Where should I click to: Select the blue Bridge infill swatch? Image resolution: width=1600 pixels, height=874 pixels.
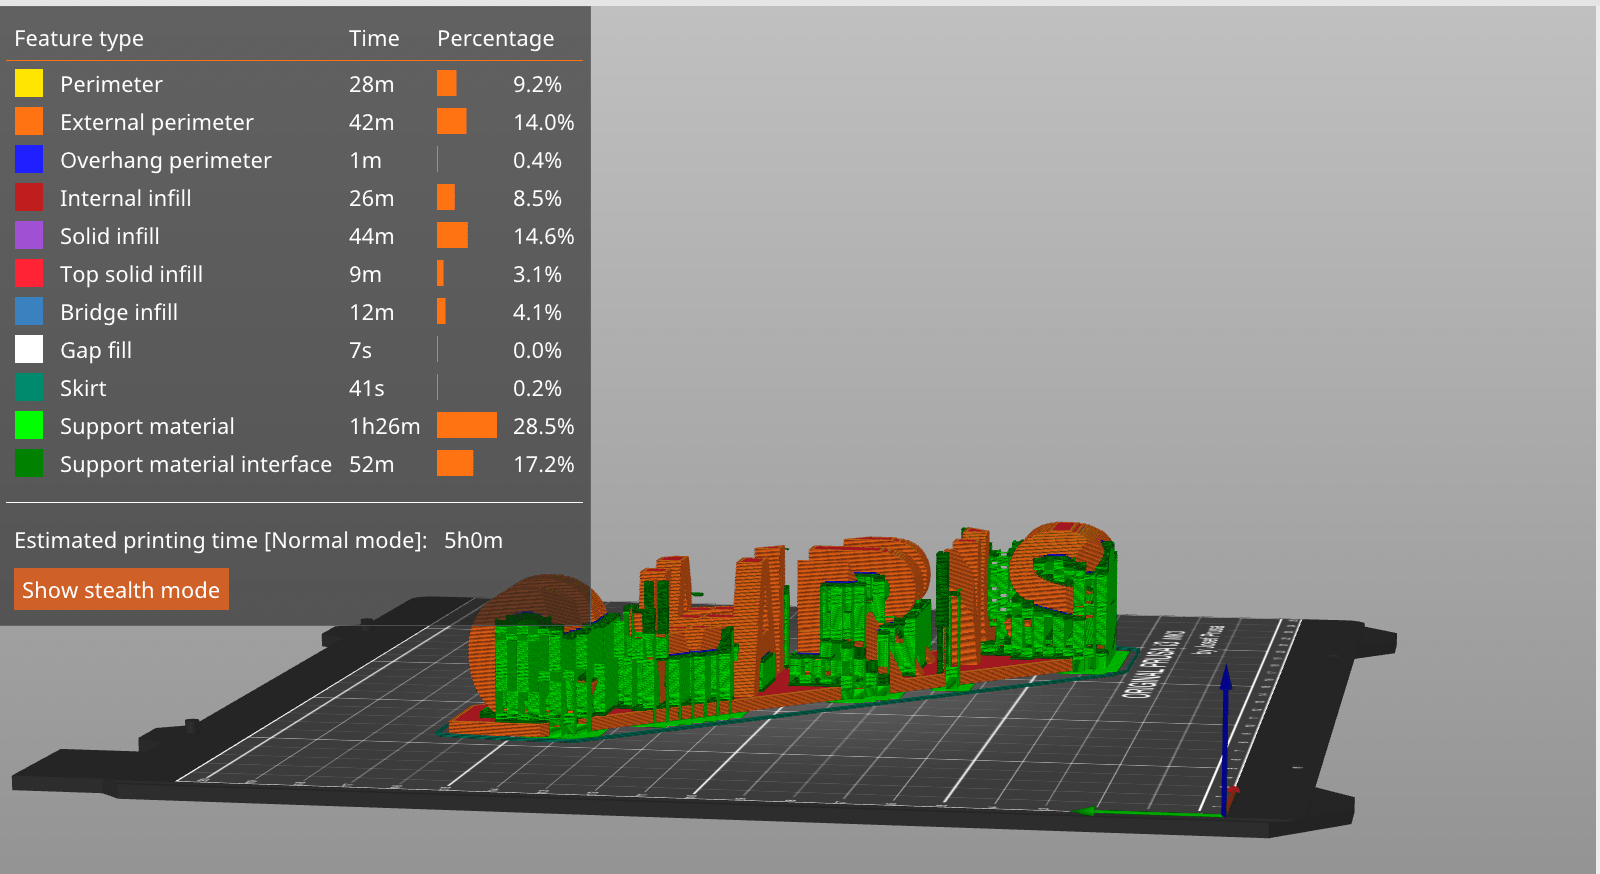coord(29,311)
